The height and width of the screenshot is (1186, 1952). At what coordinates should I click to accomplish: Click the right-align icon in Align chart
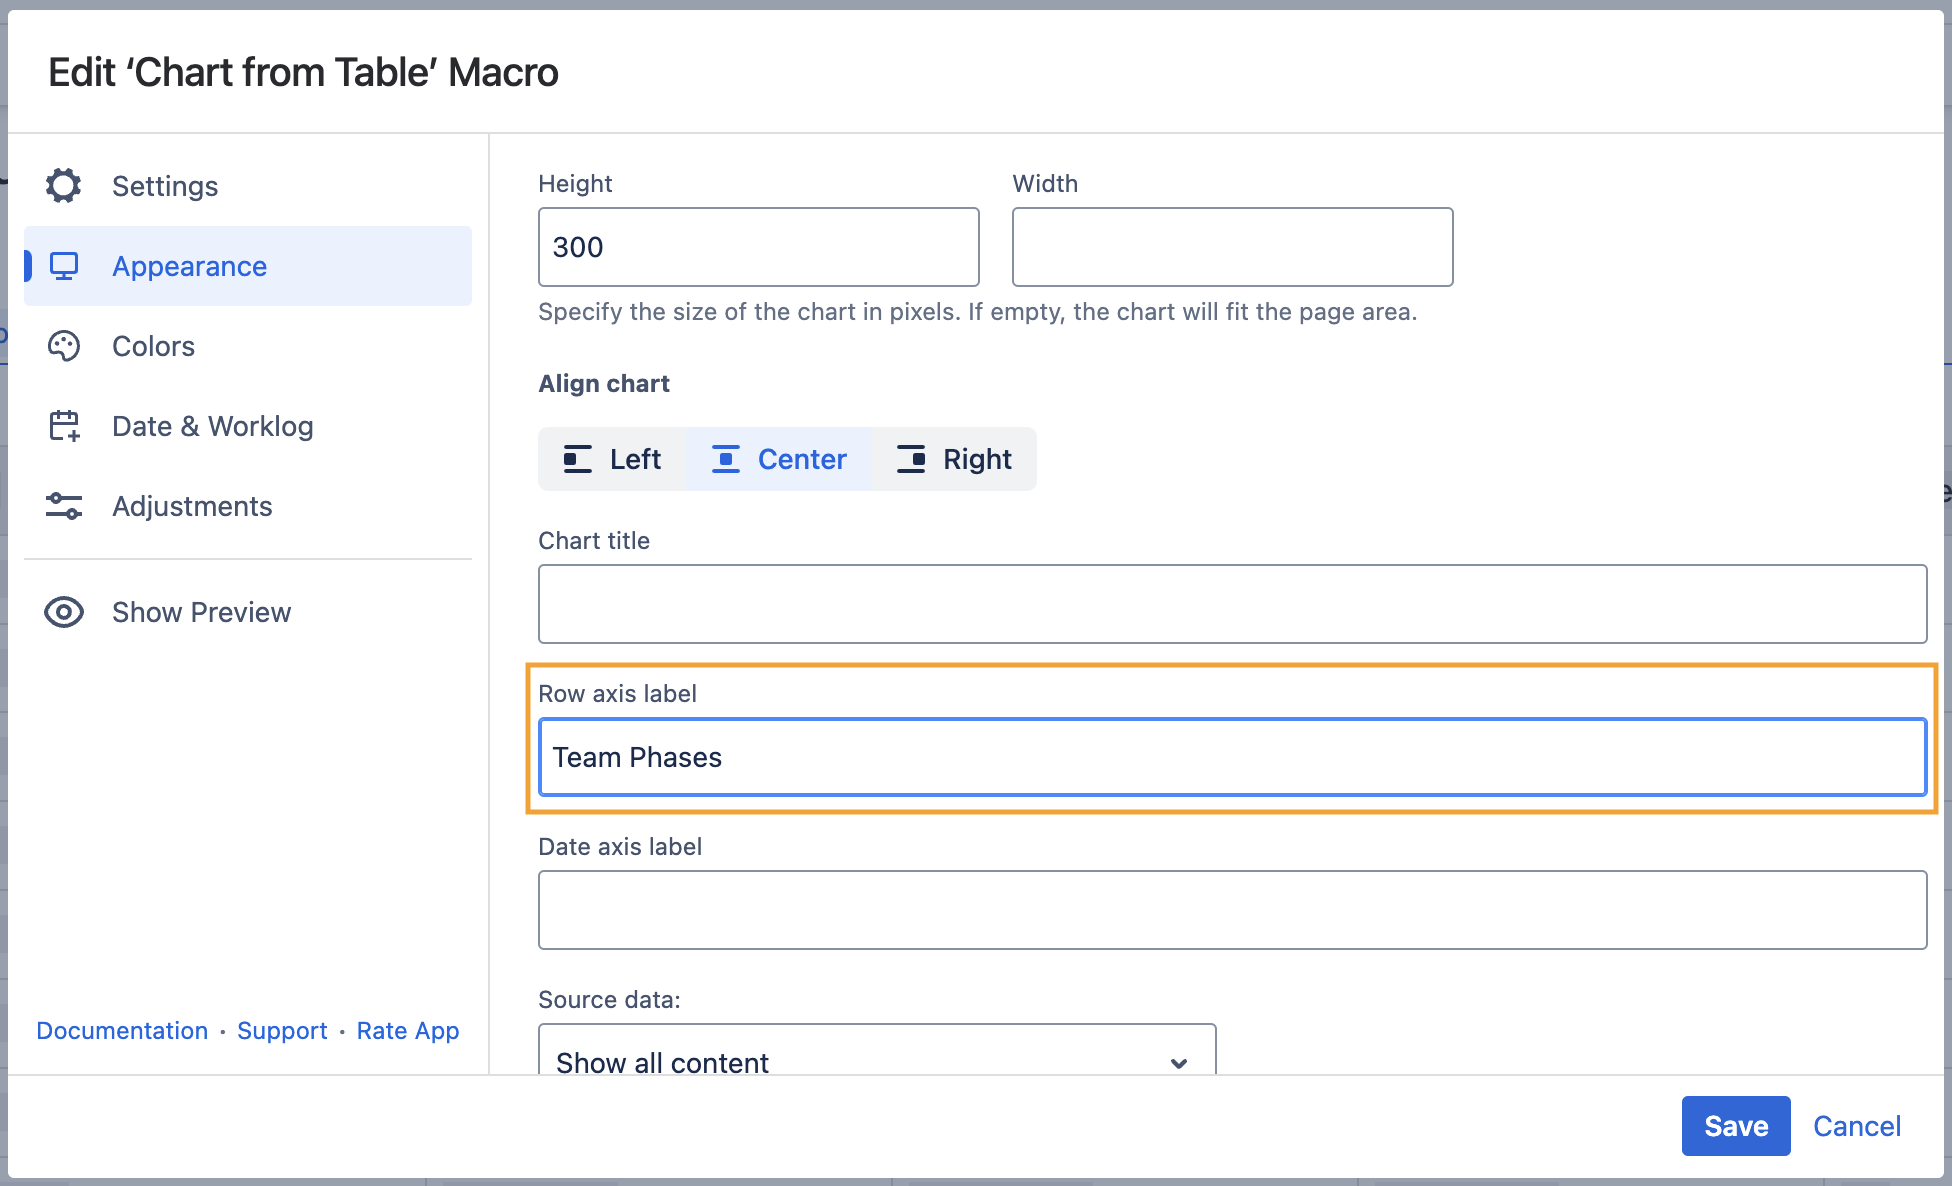pyautogui.click(x=911, y=459)
